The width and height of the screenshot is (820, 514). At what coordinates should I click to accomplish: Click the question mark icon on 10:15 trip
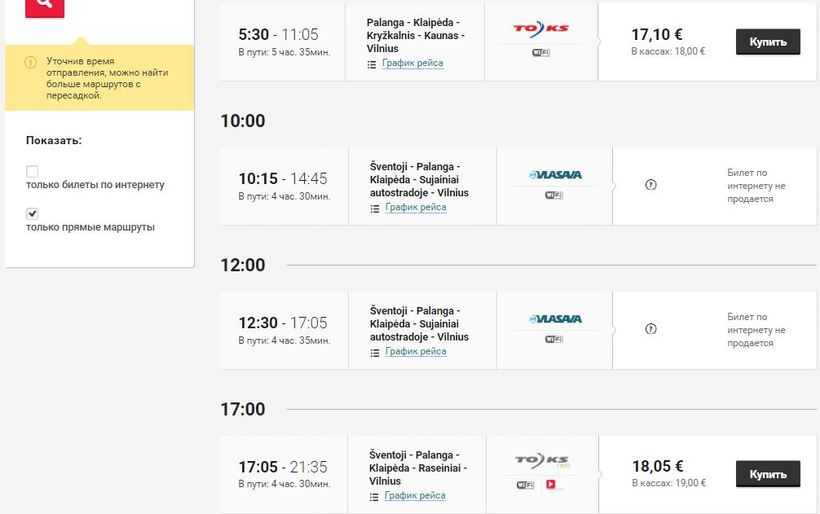point(651,185)
